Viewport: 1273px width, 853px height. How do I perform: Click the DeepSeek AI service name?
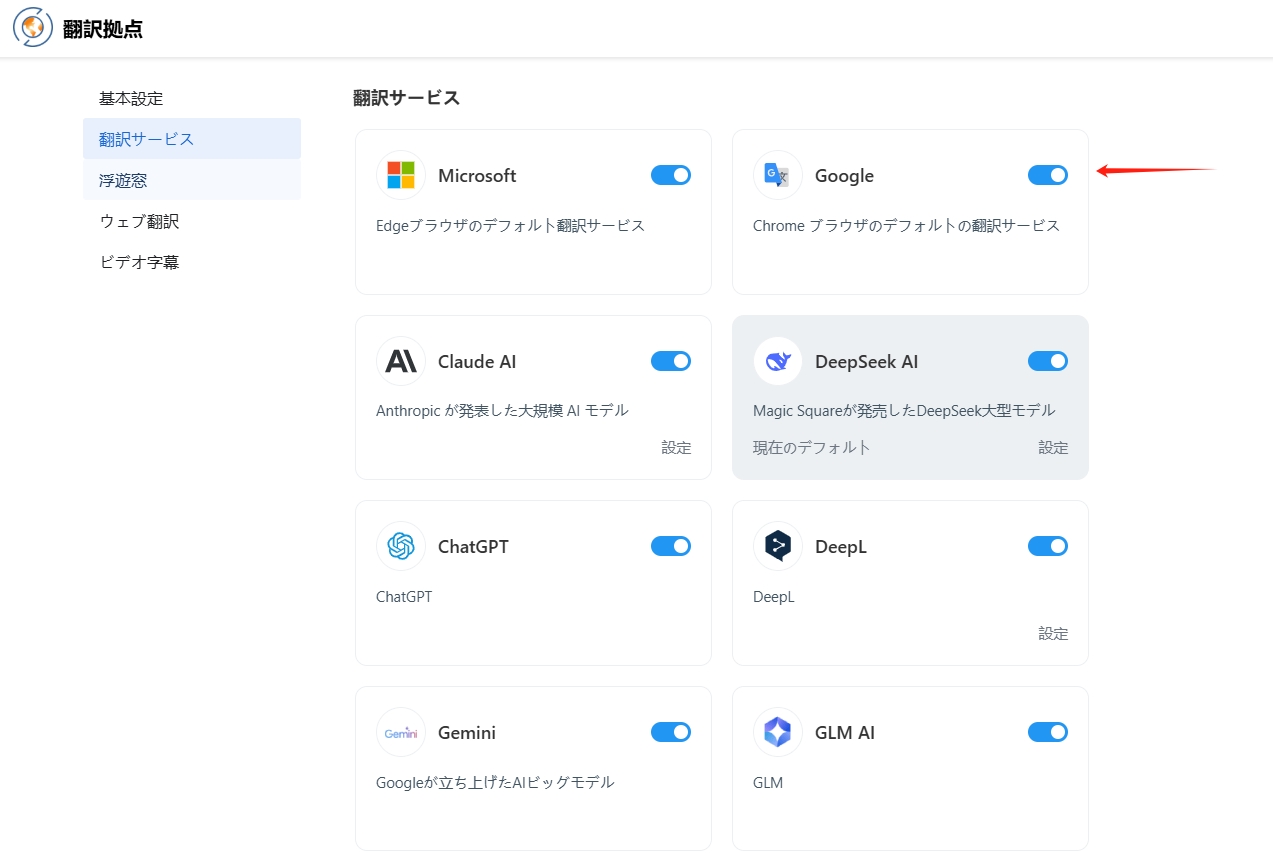tap(866, 361)
